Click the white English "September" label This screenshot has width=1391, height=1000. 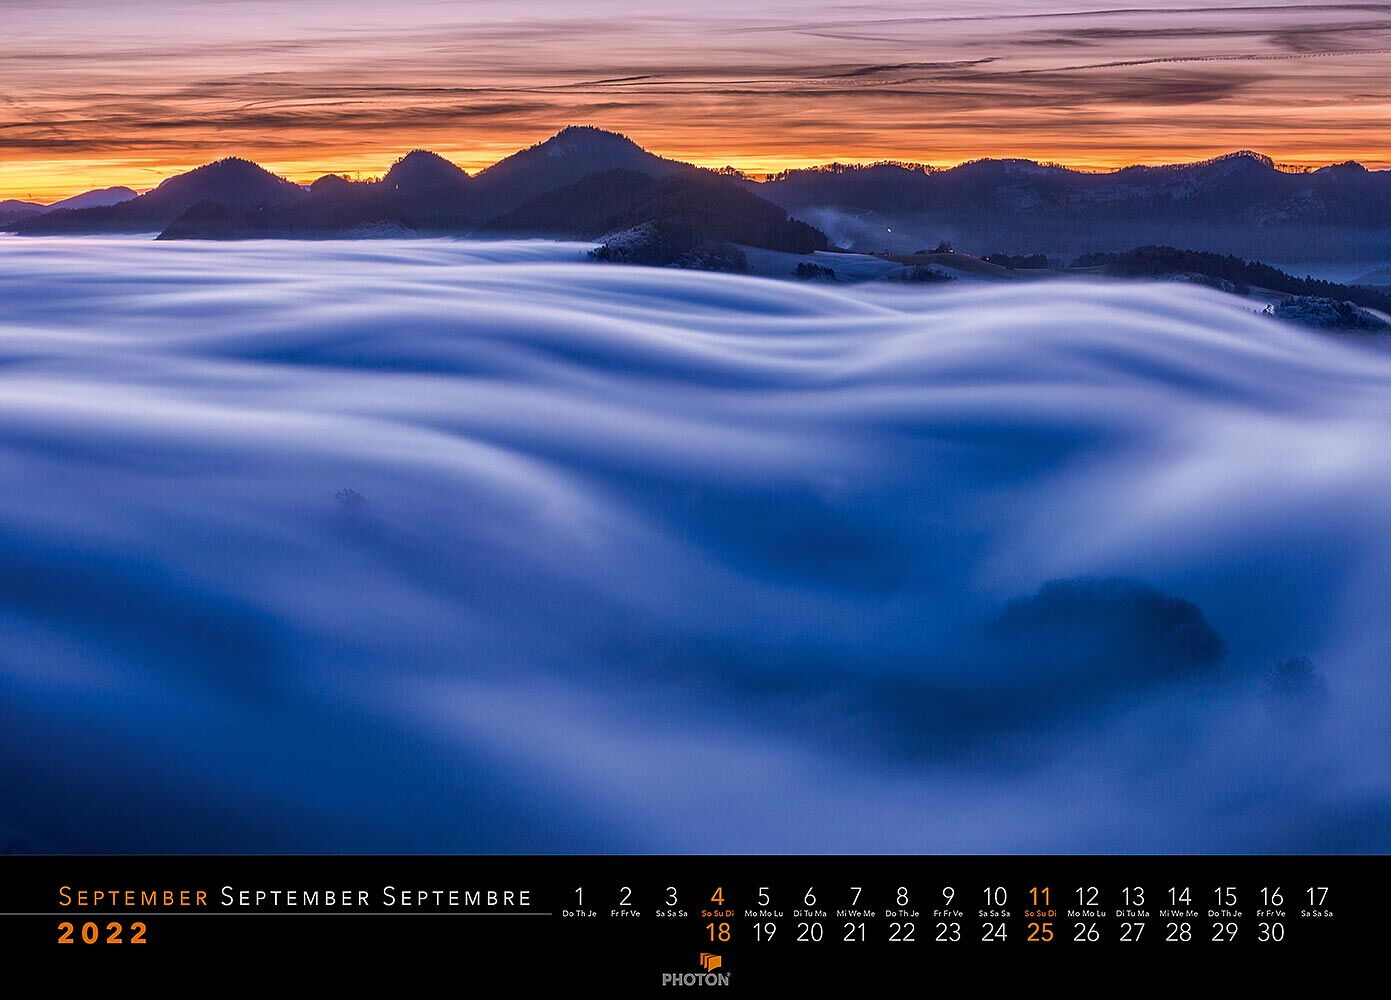(296, 897)
